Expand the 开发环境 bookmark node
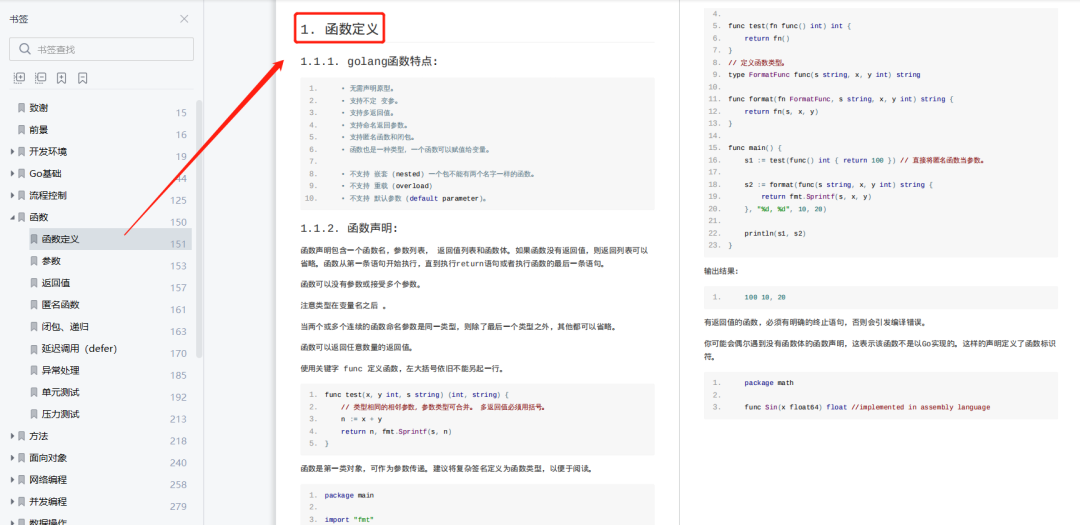The height and width of the screenshot is (525, 1080). click(x=12, y=152)
